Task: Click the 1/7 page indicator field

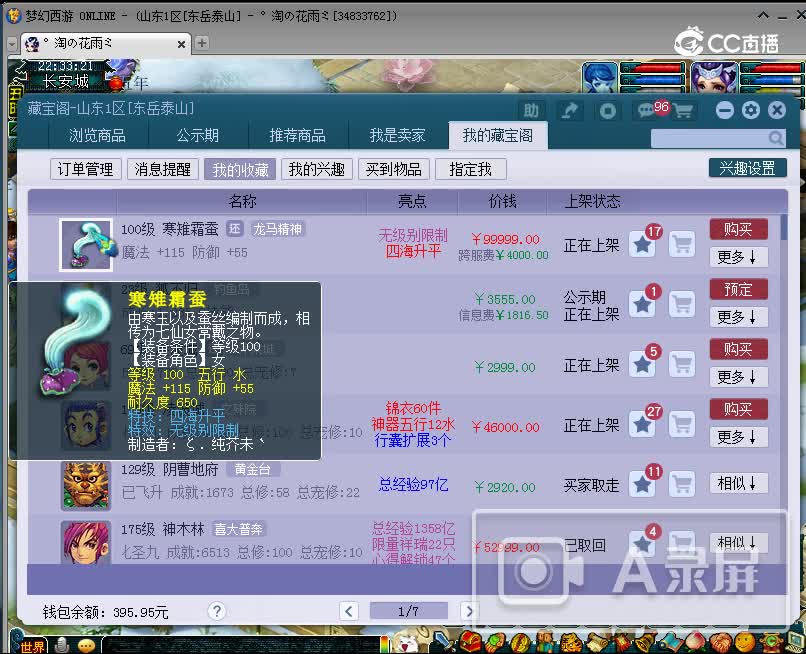Action: pyautogui.click(x=409, y=611)
